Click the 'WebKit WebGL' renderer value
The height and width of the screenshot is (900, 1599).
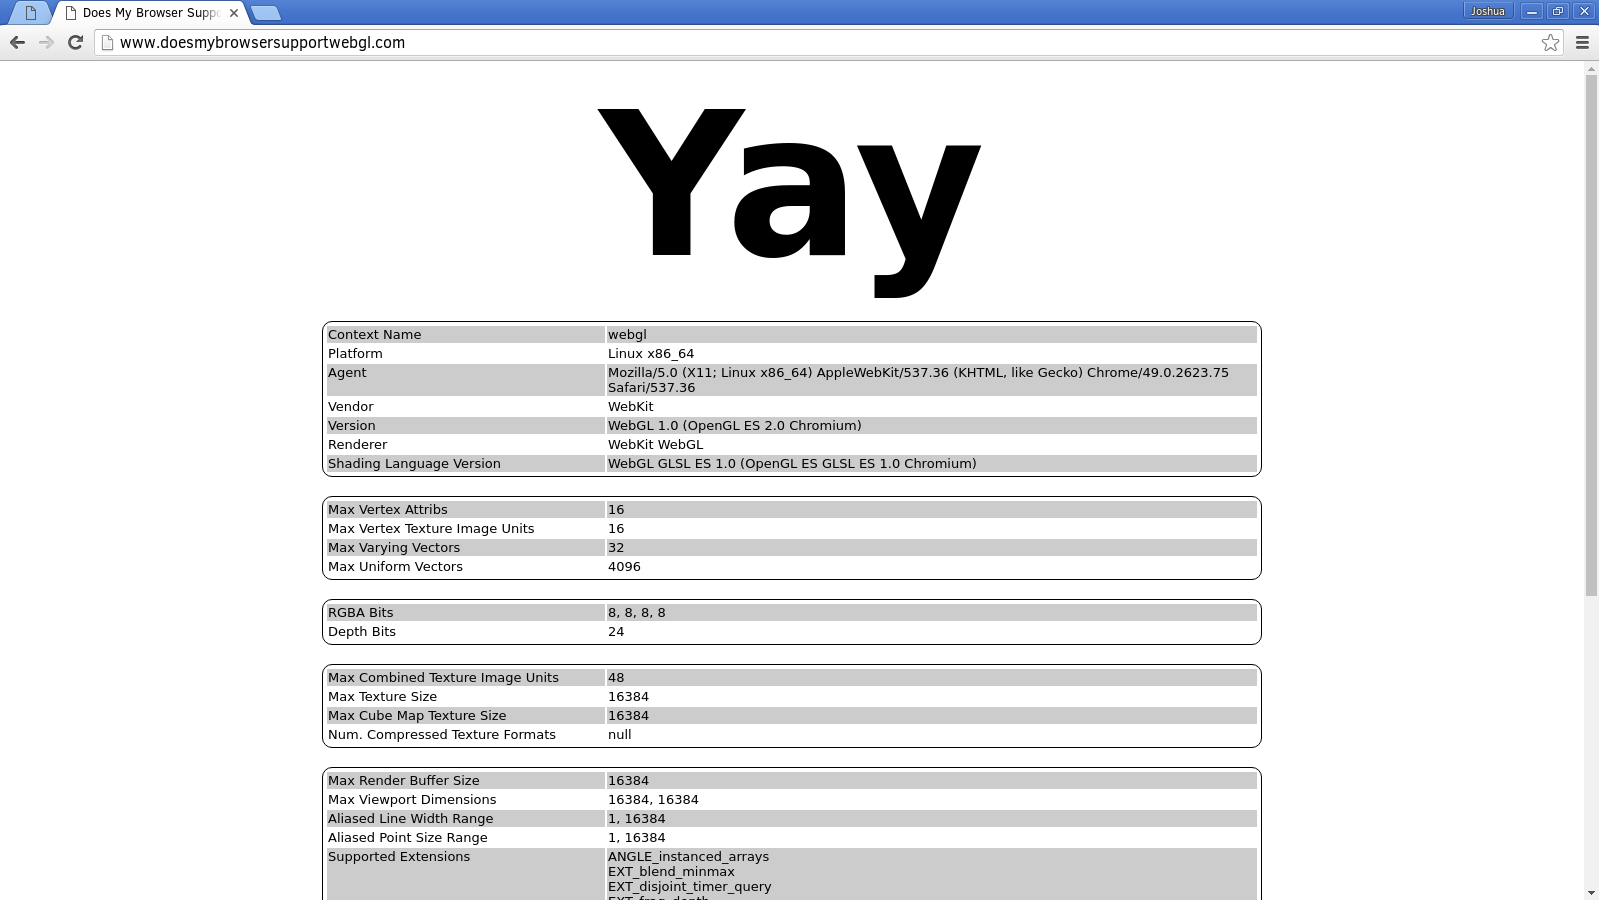click(x=655, y=444)
